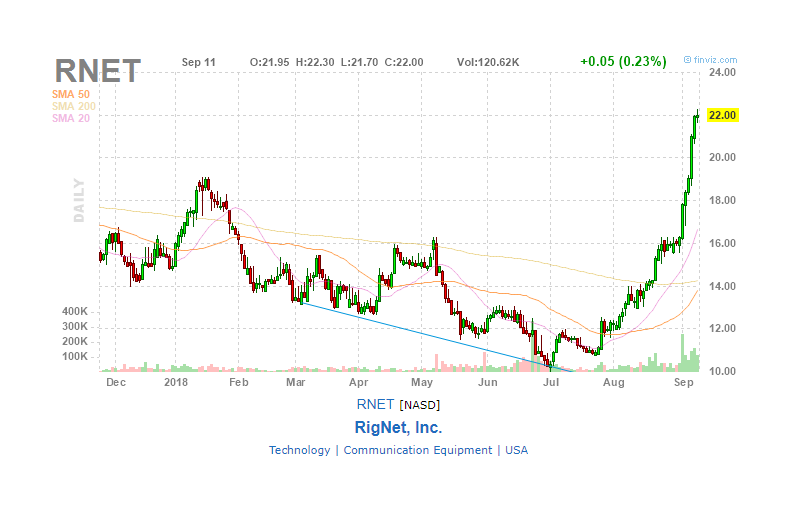The image size is (794, 512).
Task: Click the yellow 22.00 price tag
Action: coord(723,115)
